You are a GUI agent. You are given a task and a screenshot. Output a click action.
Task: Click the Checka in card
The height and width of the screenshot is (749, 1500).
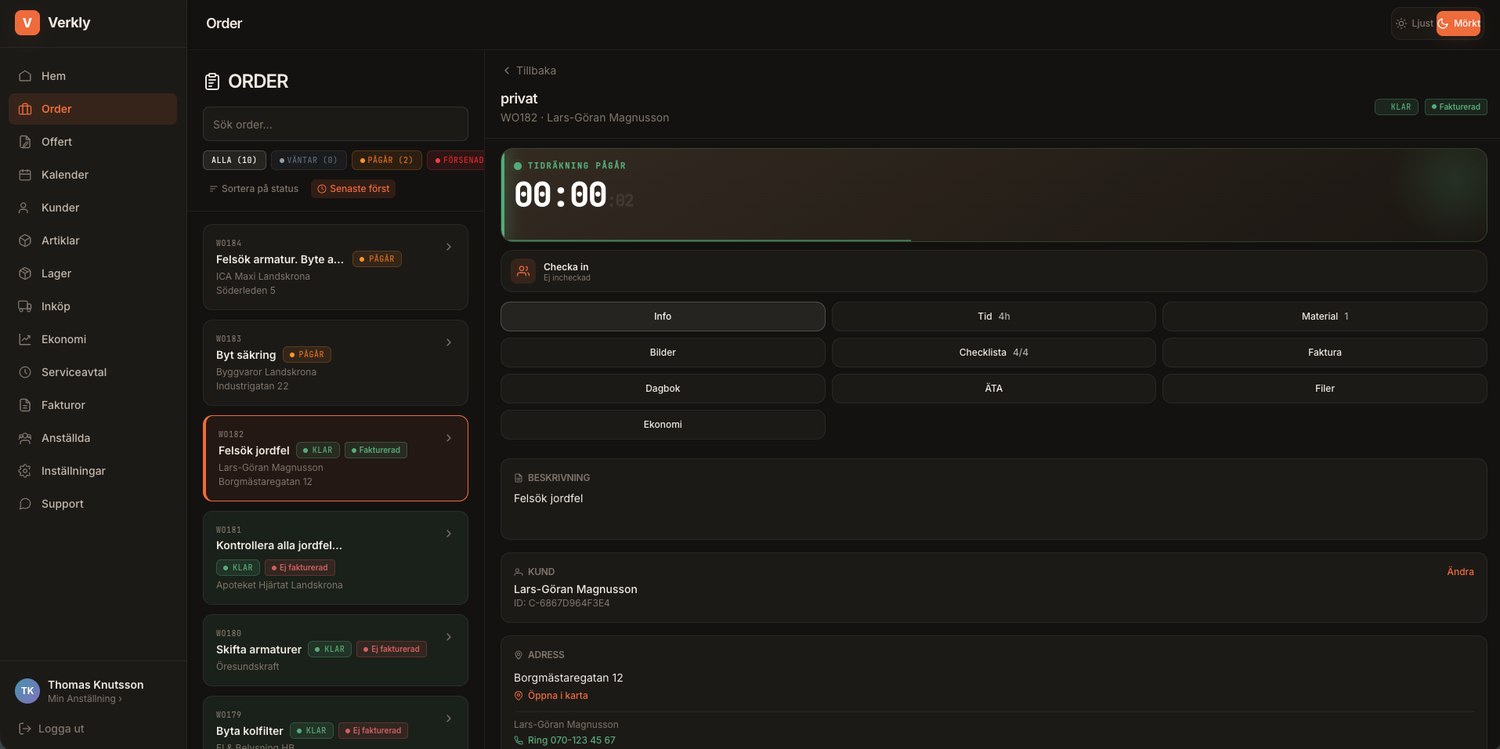(x=994, y=271)
